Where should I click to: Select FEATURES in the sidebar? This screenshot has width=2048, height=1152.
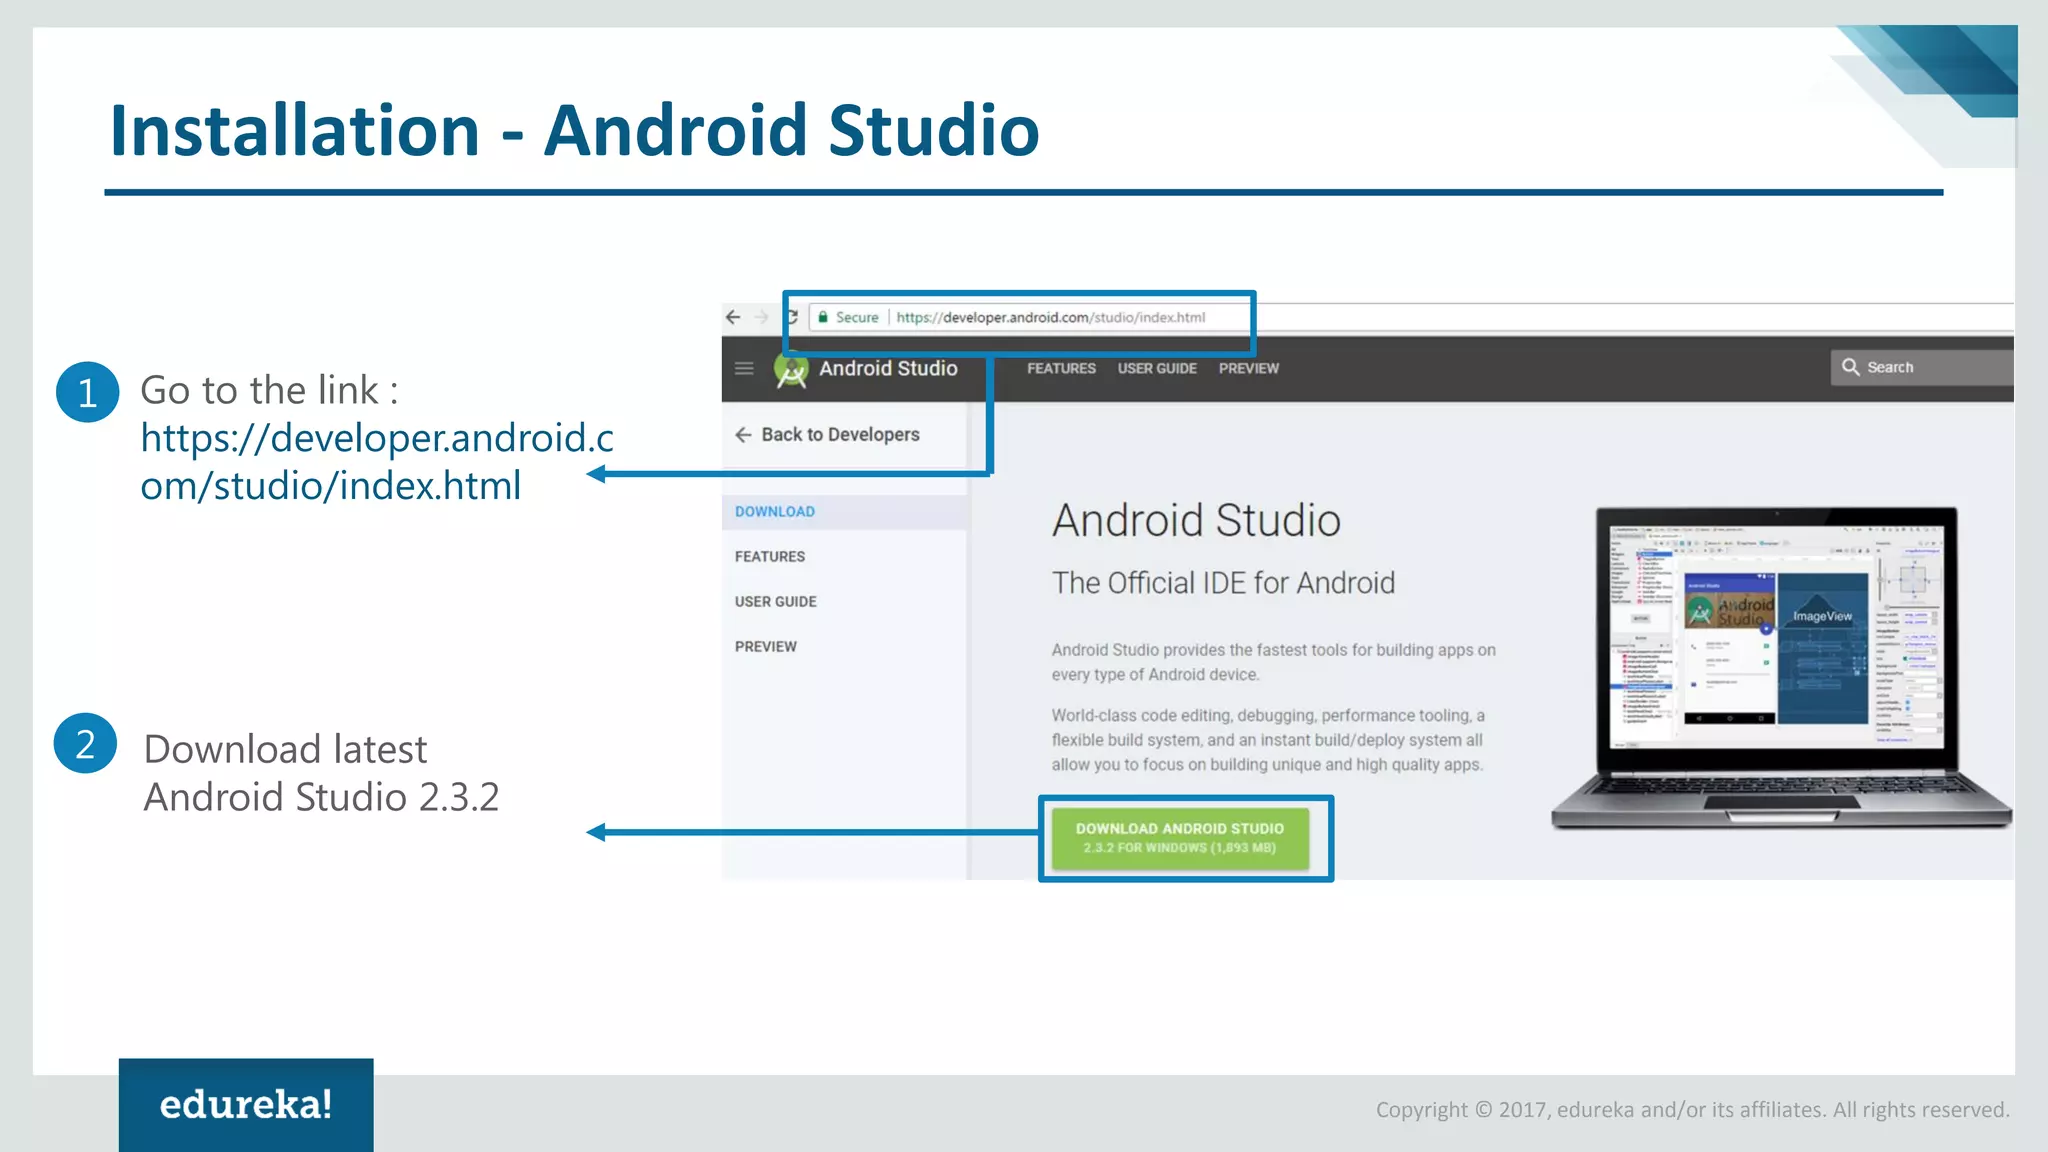(769, 556)
